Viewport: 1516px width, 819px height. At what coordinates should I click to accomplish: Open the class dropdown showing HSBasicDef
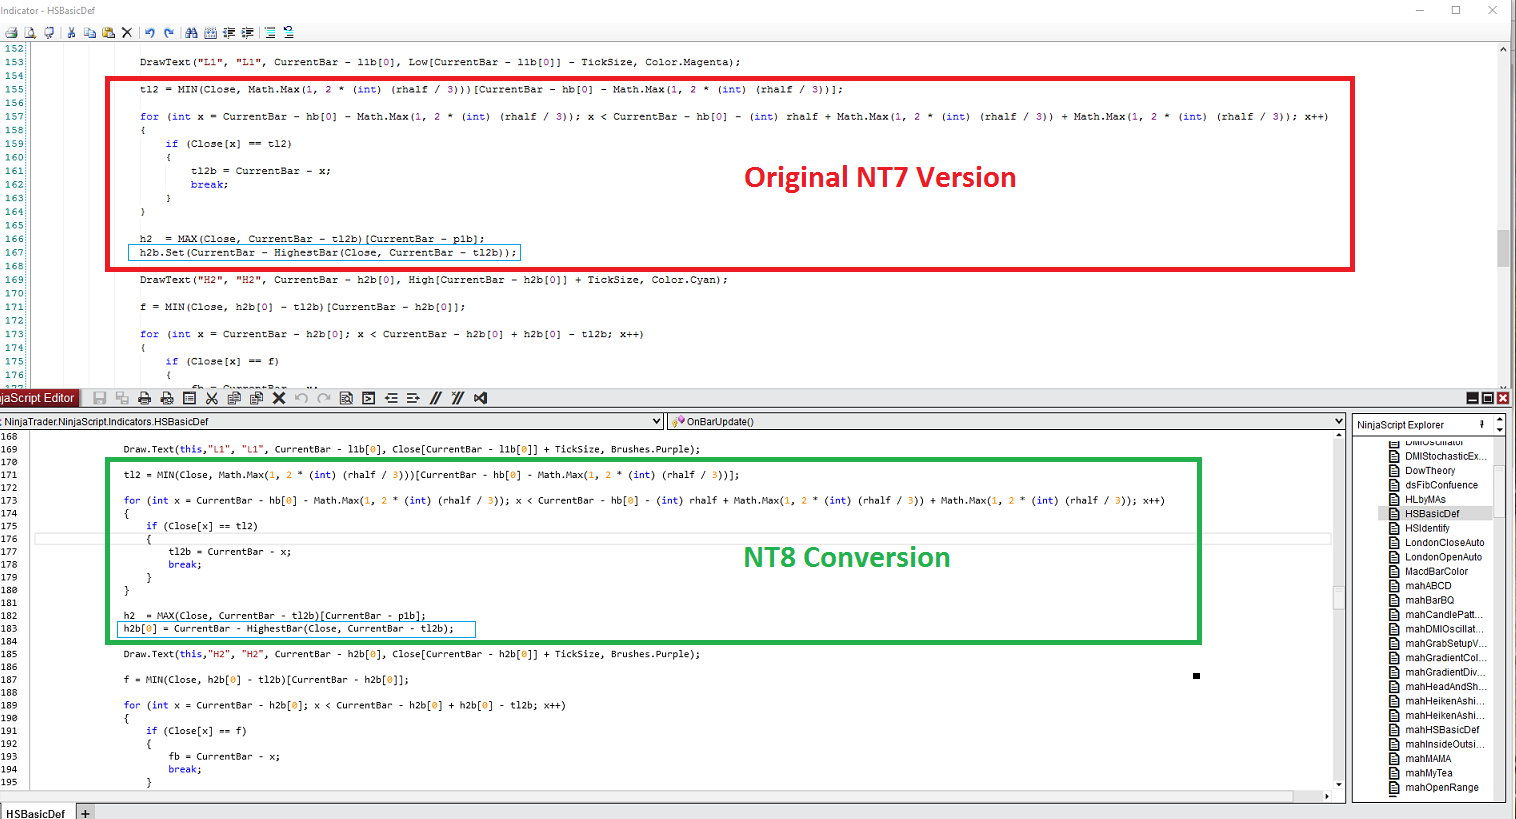pos(332,422)
